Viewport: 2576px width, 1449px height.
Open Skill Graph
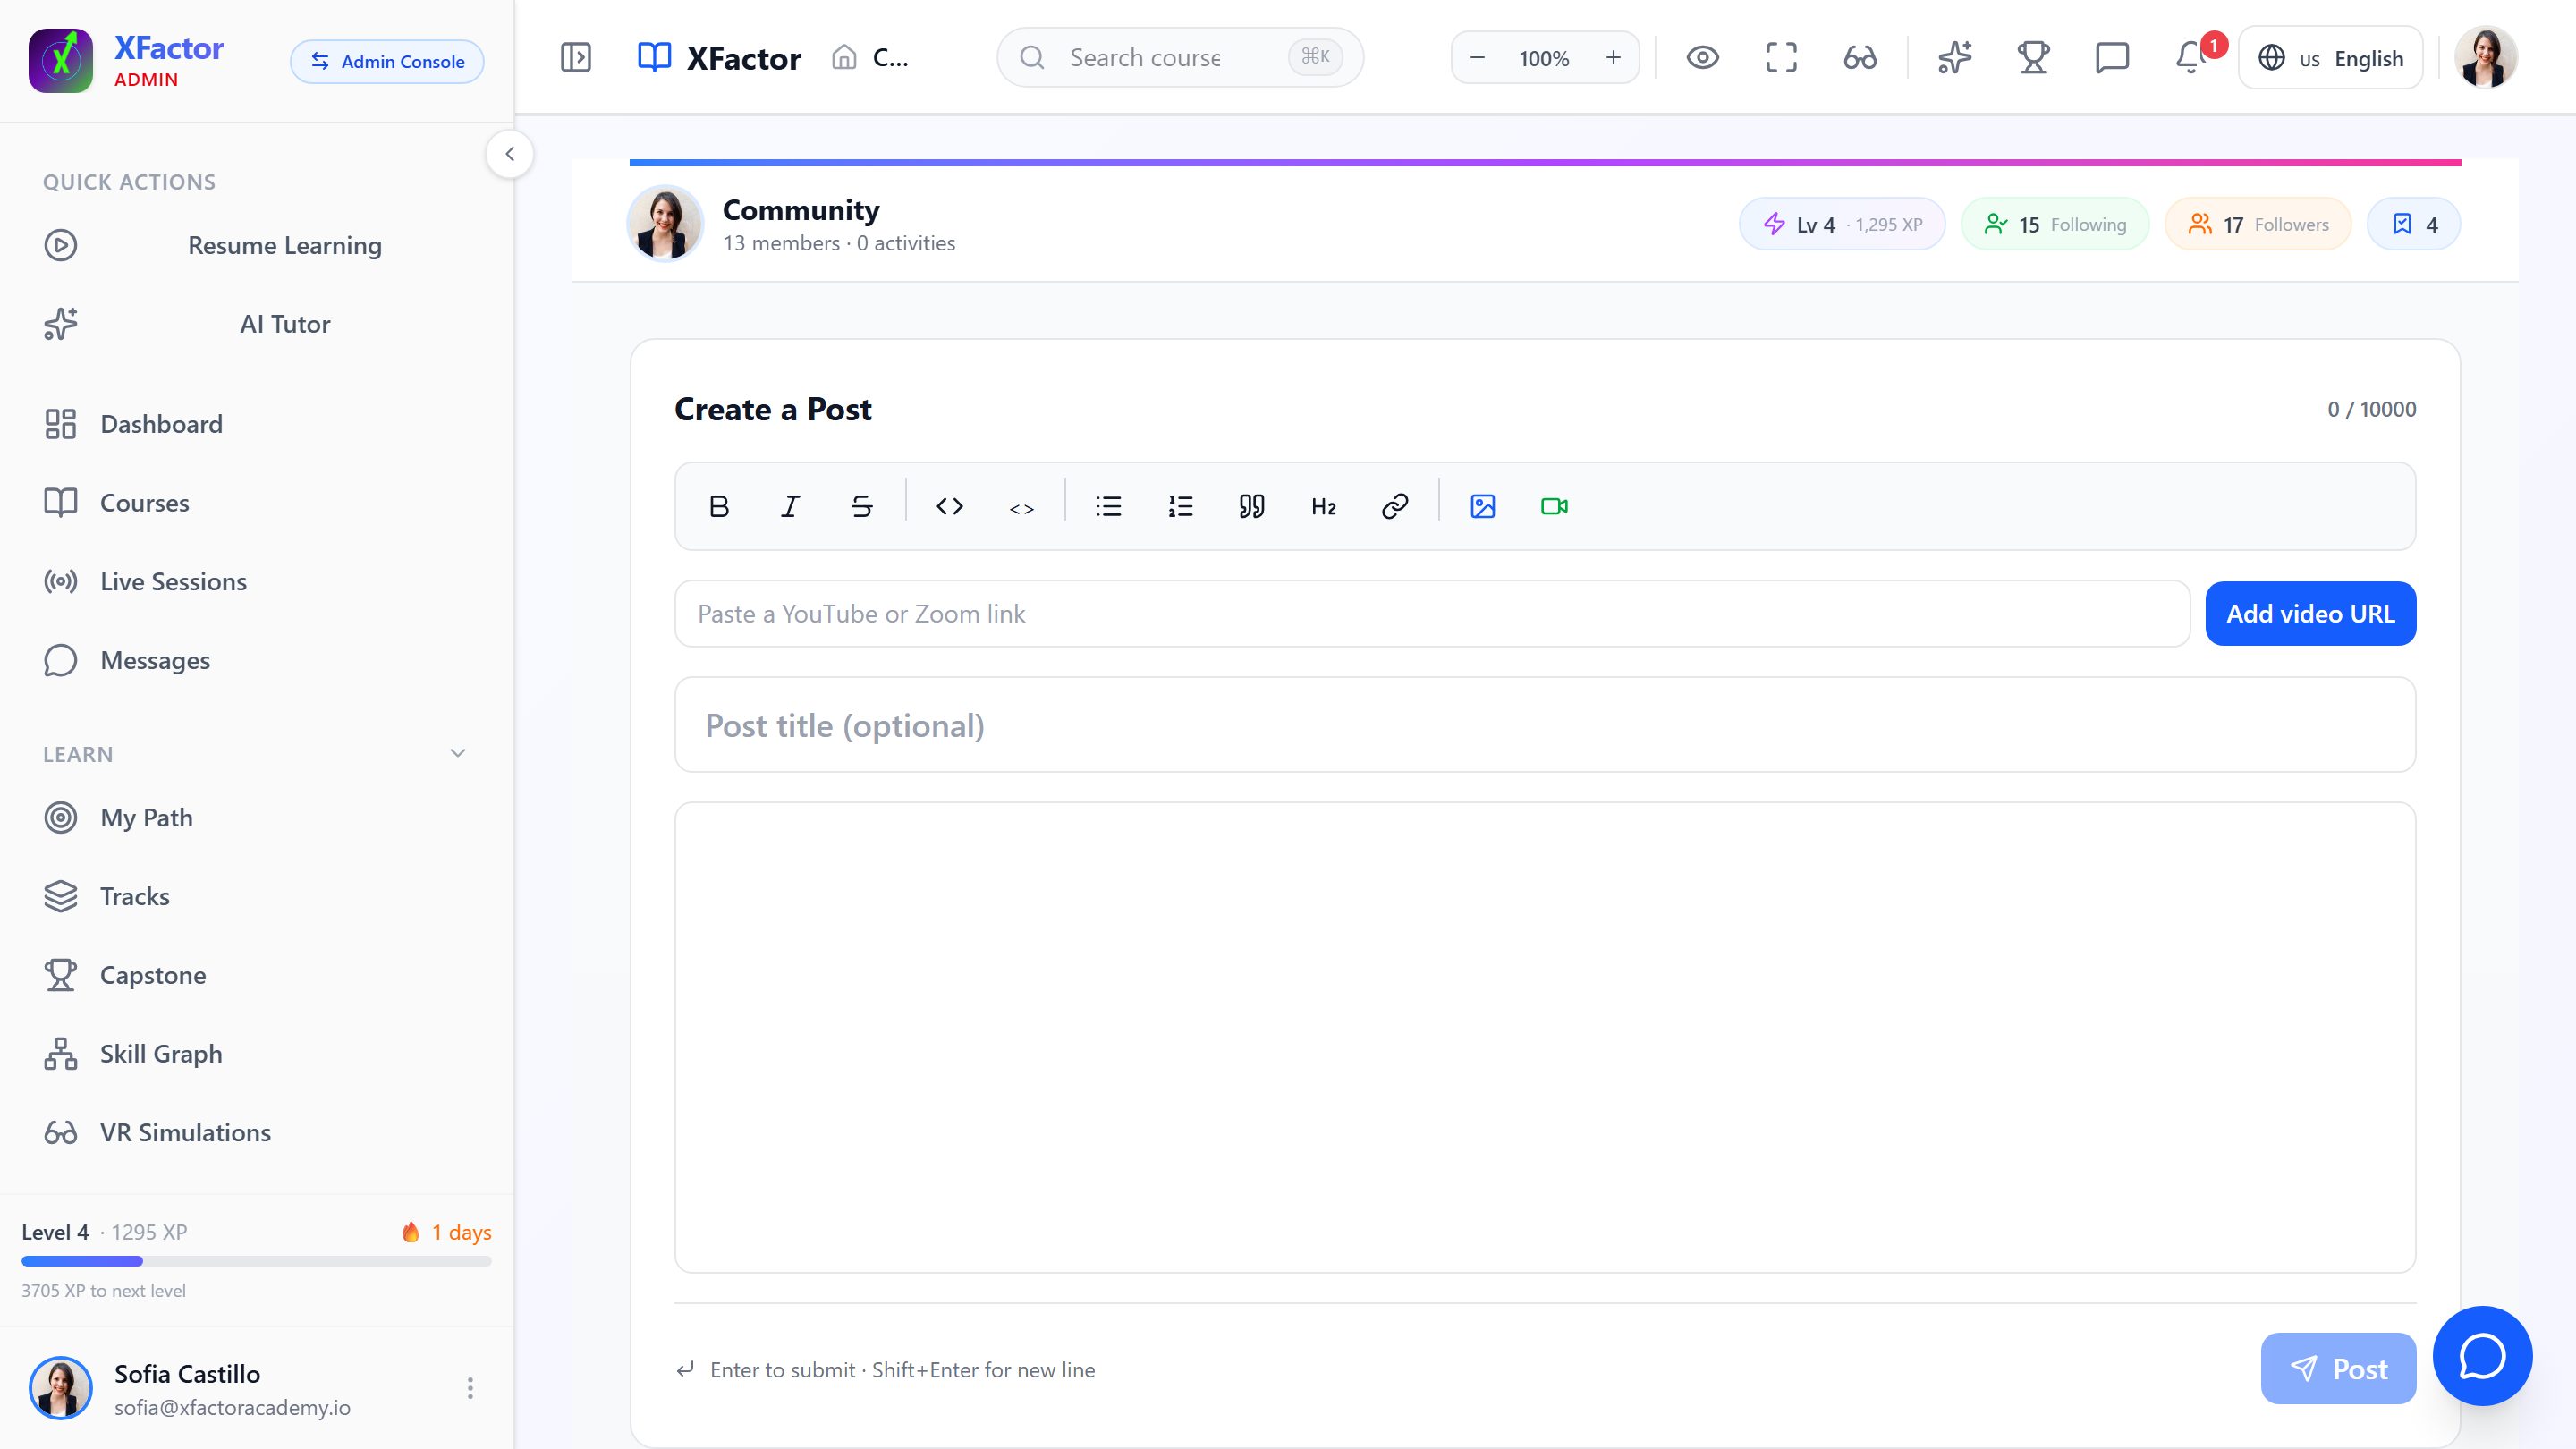[257, 1053]
